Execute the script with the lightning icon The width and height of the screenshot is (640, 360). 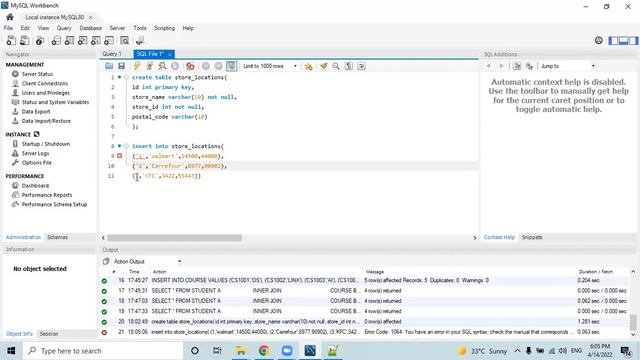pyautogui.click(x=137, y=66)
